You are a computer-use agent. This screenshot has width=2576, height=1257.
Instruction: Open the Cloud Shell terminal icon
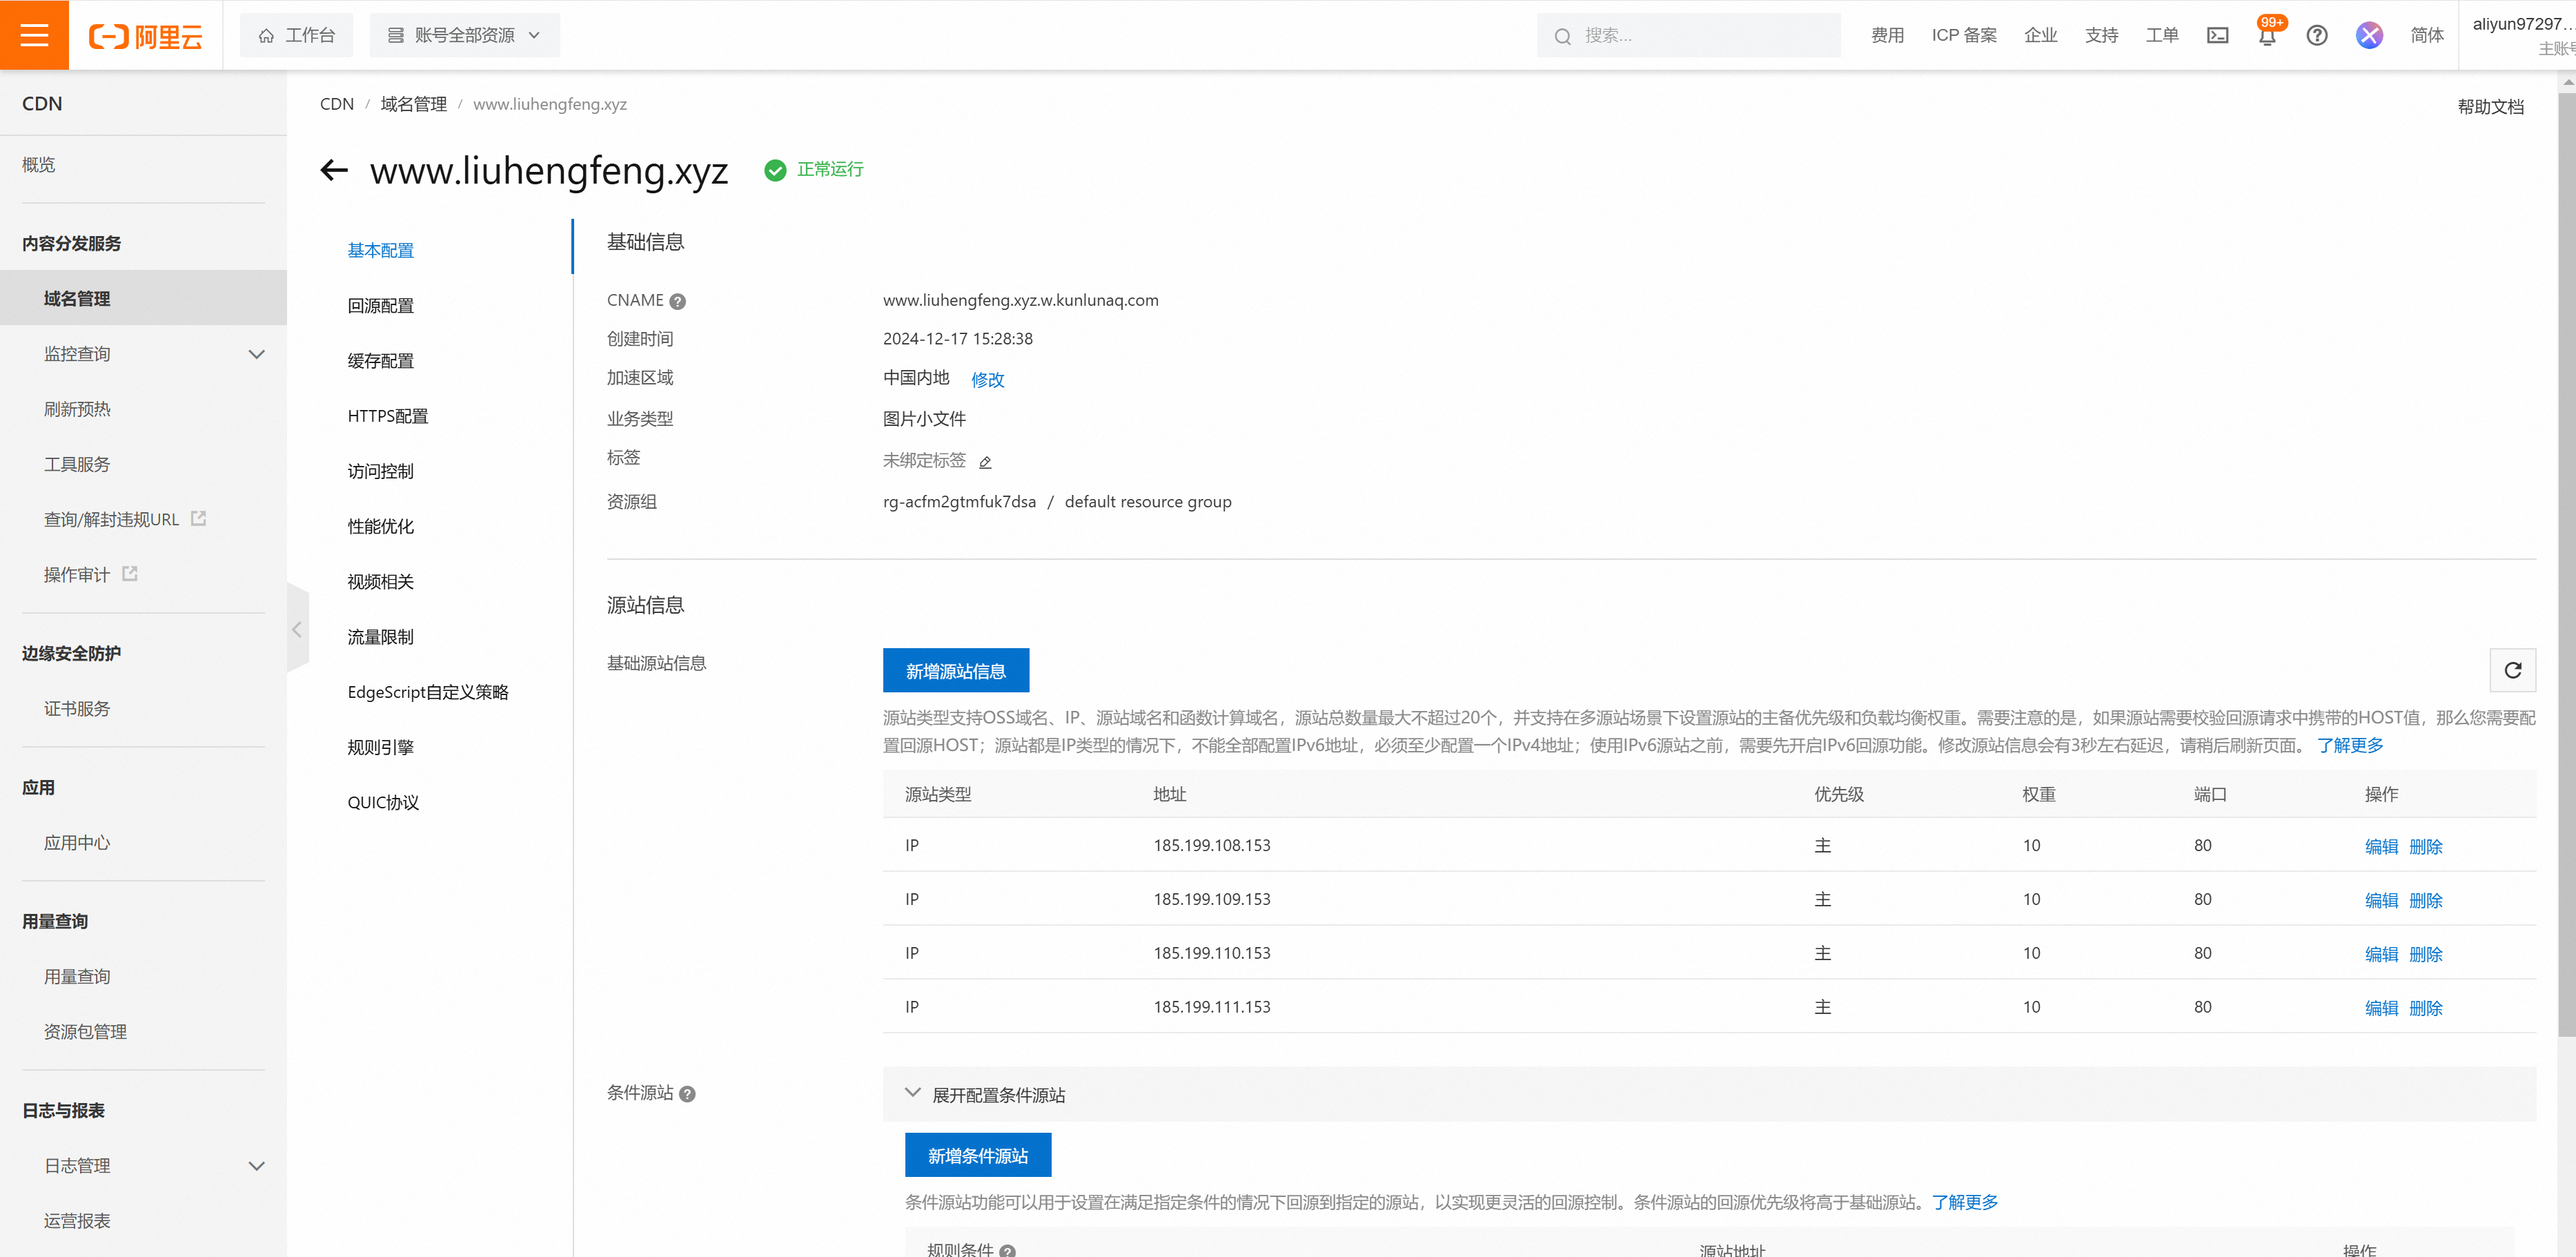click(2217, 36)
